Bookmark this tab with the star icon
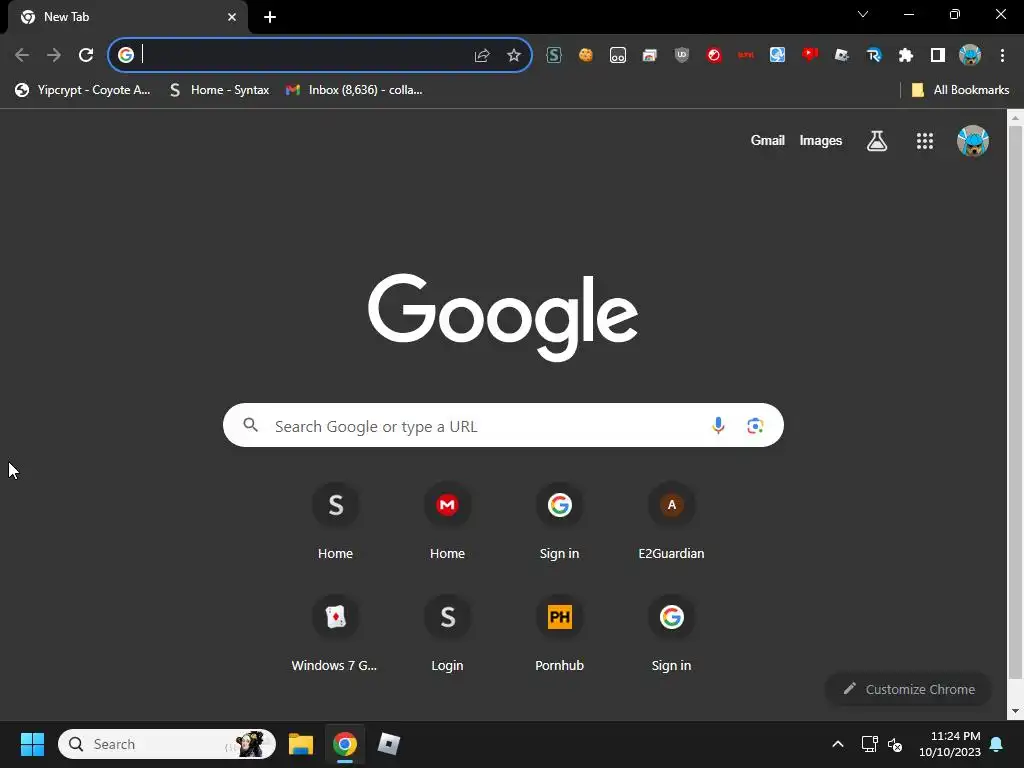This screenshot has height=768, width=1024. coord(514,56)
